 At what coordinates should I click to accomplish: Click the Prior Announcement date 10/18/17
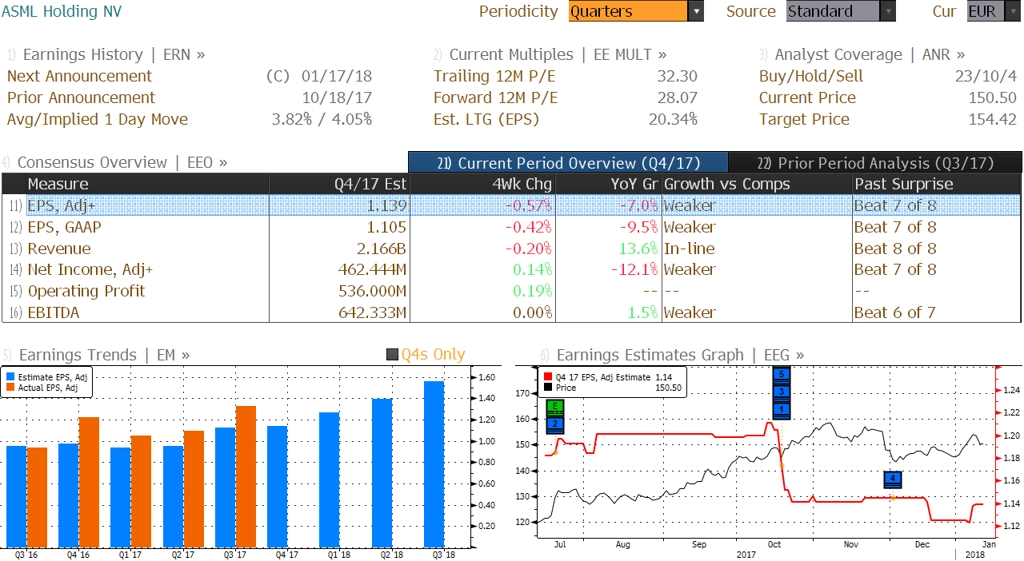(x=336, y=98)
